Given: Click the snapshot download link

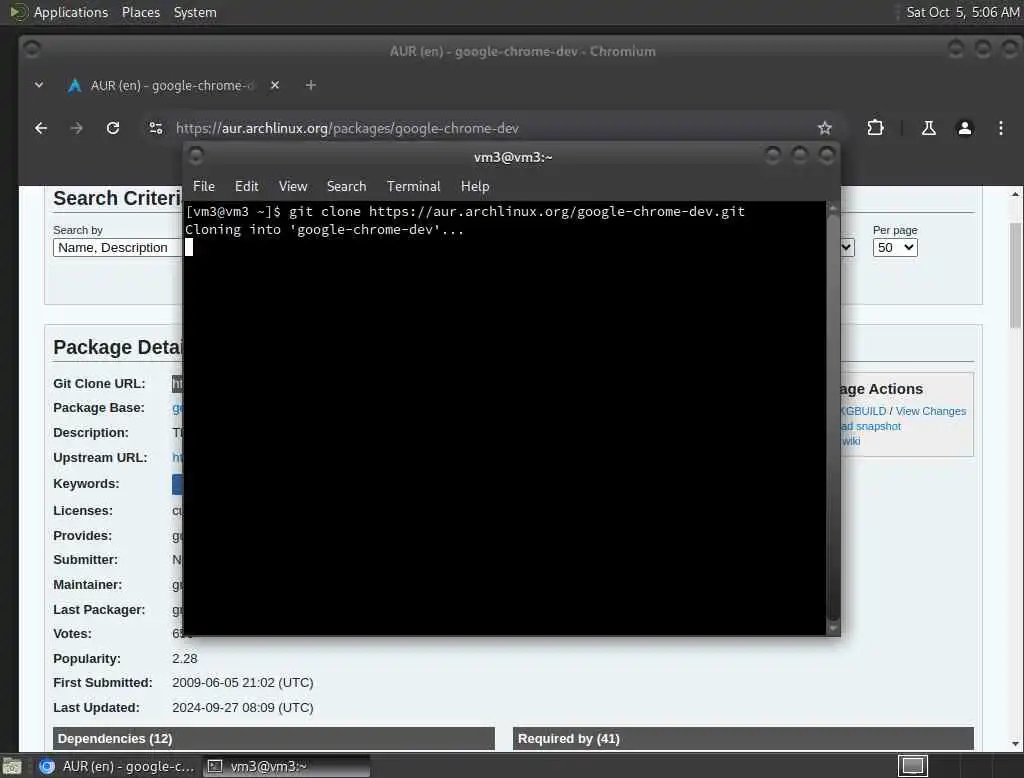Looking at the screenshot, I should click(871, 426).
